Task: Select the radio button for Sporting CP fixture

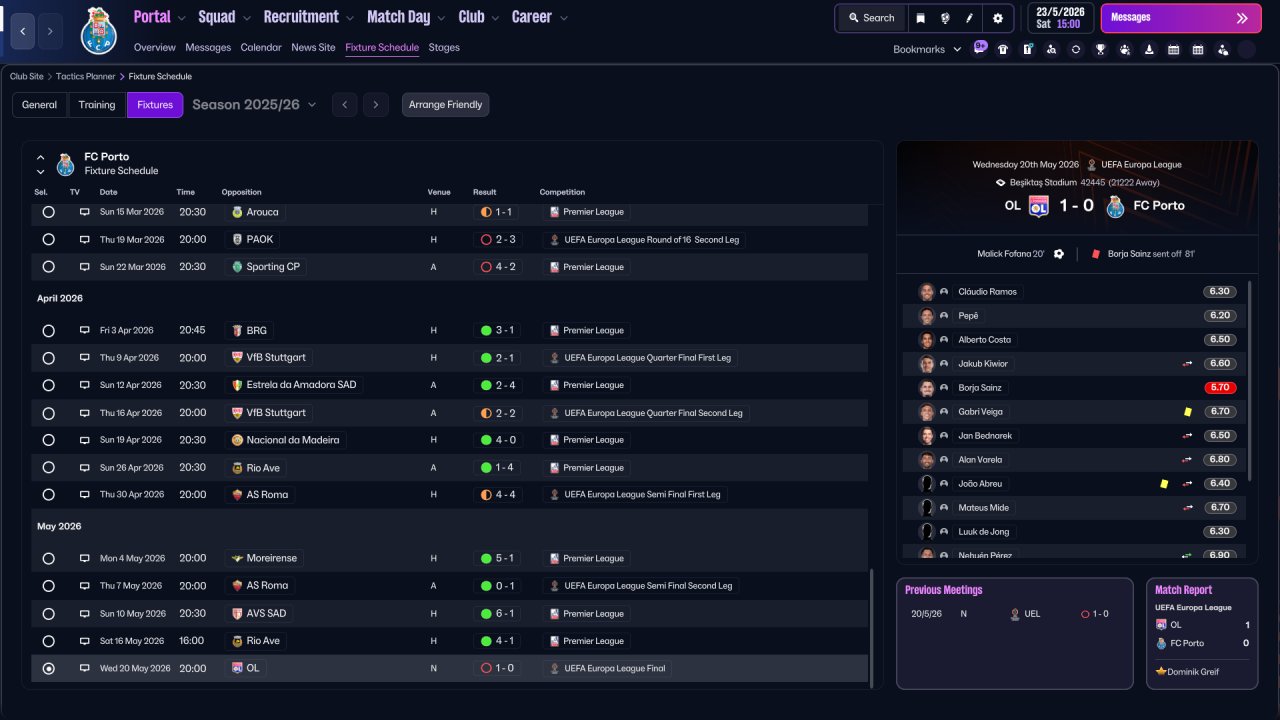Action: coord(48,267)
